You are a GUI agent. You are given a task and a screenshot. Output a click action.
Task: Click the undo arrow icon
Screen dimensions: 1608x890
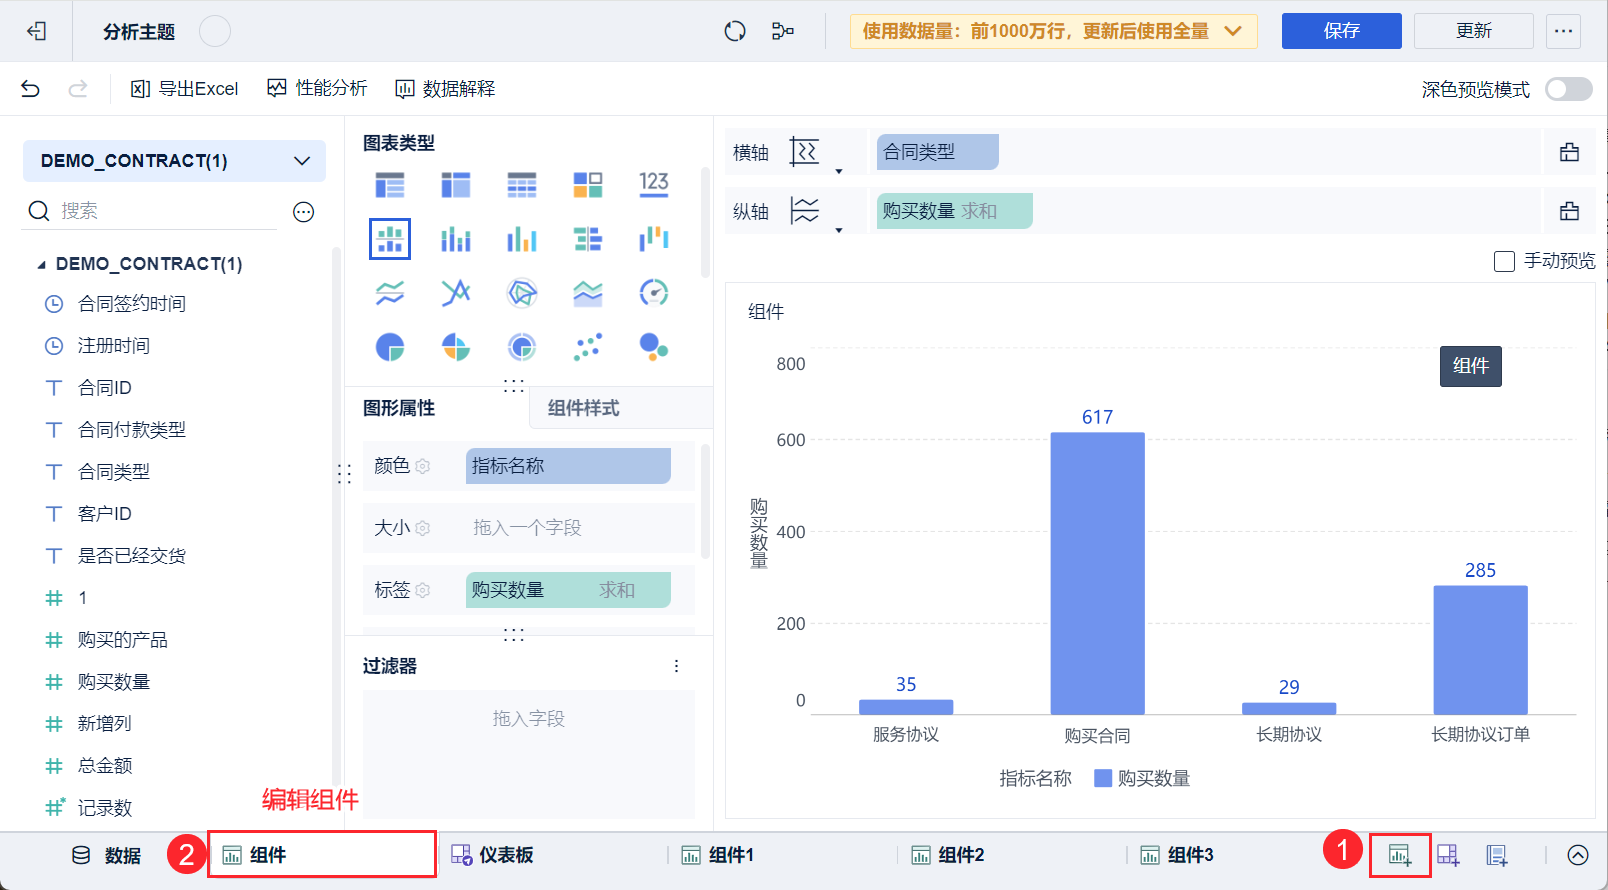30,89
